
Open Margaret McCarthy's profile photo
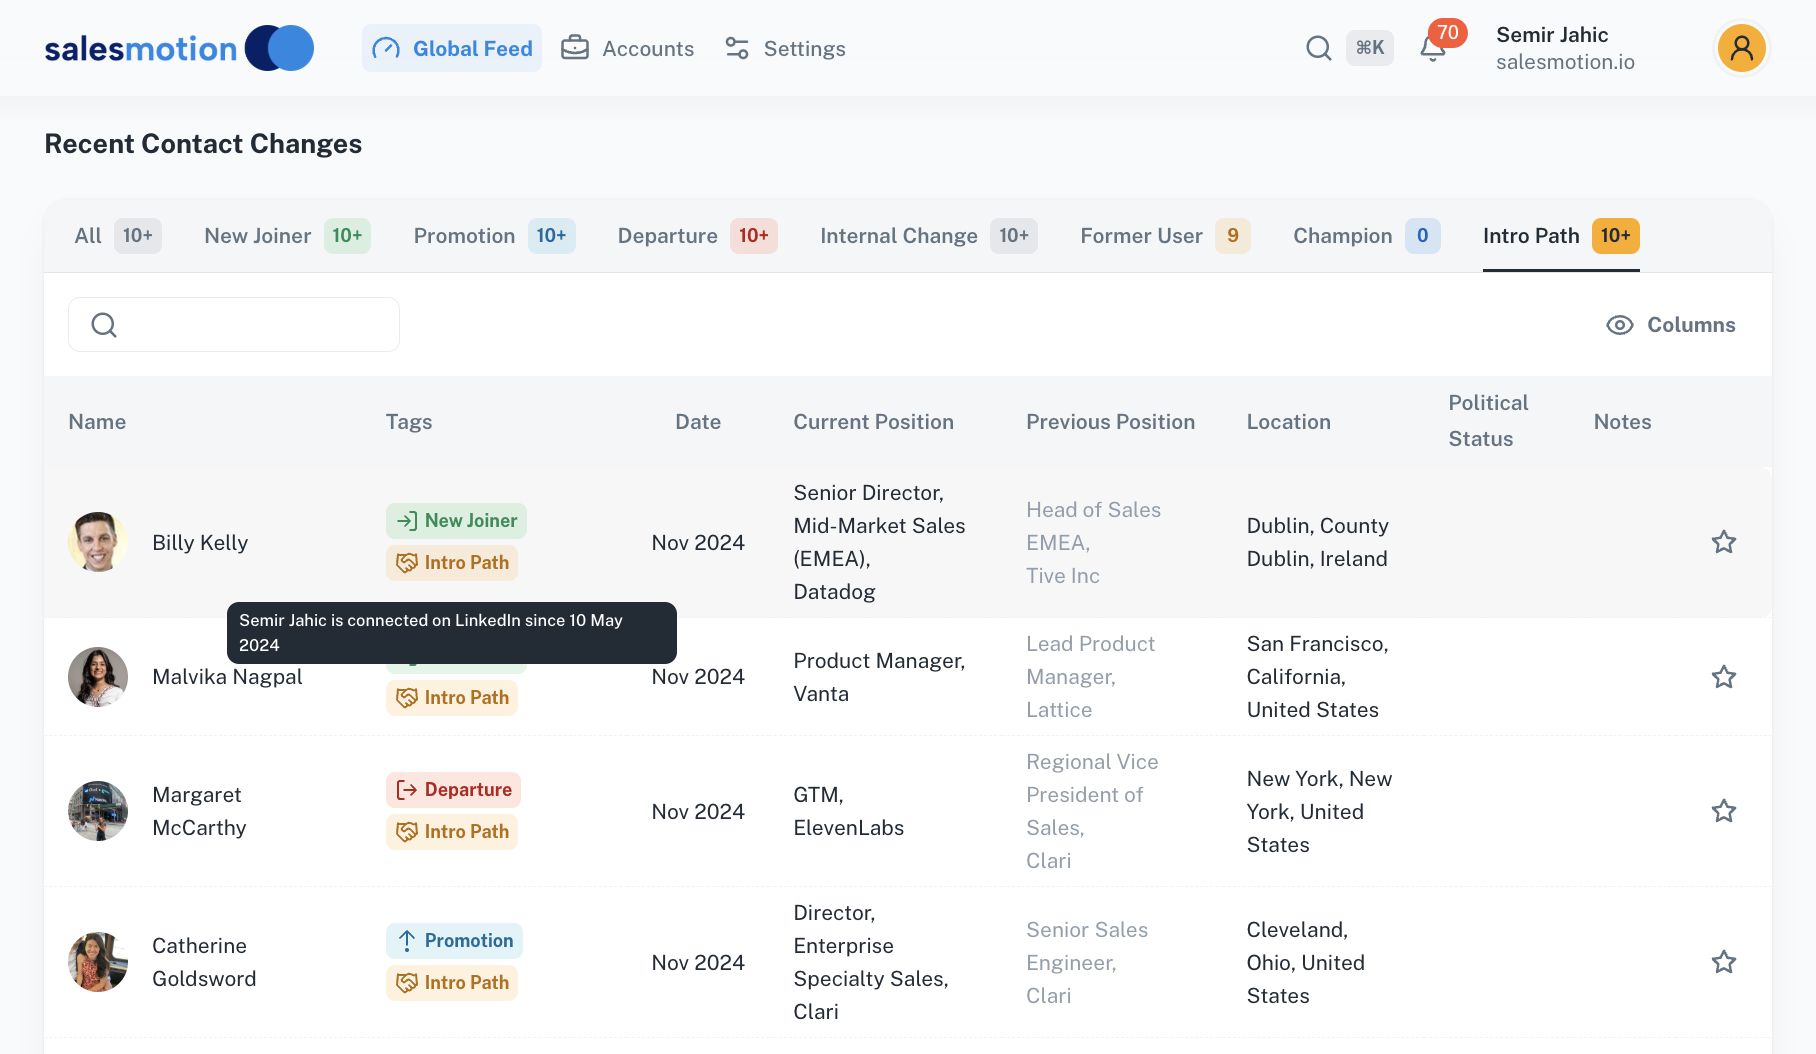coord(98,811)
